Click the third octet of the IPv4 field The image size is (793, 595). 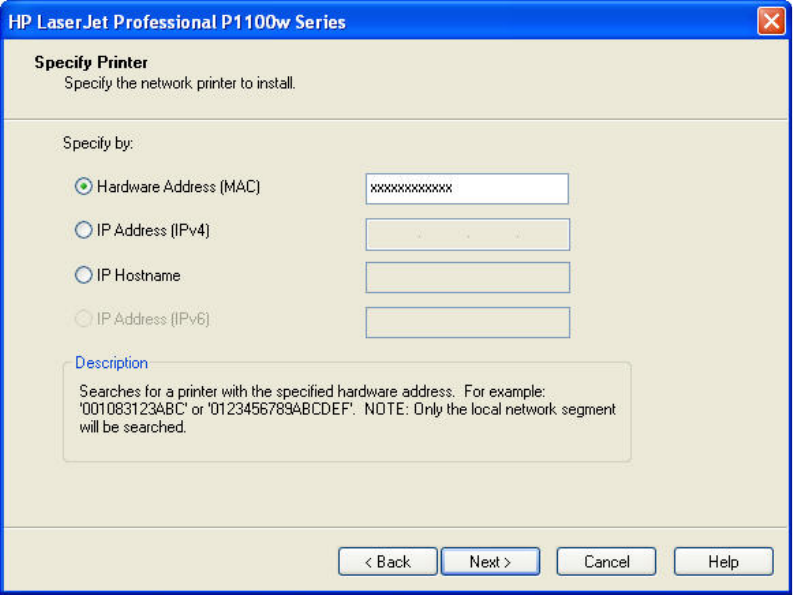492,234
